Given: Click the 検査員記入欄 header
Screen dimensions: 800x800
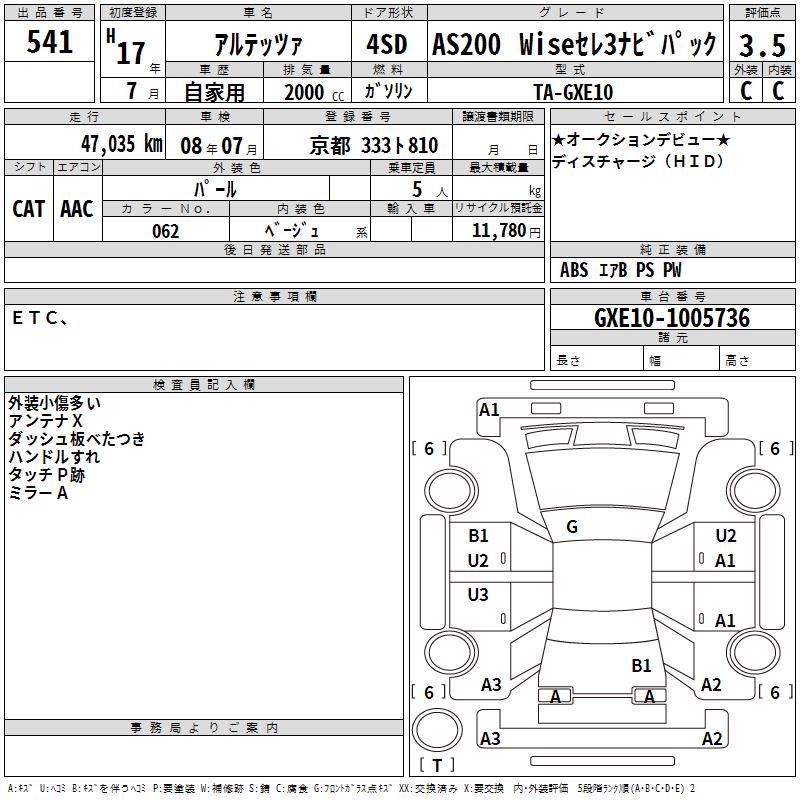Looking at the screenshot, I should (204, 385).
